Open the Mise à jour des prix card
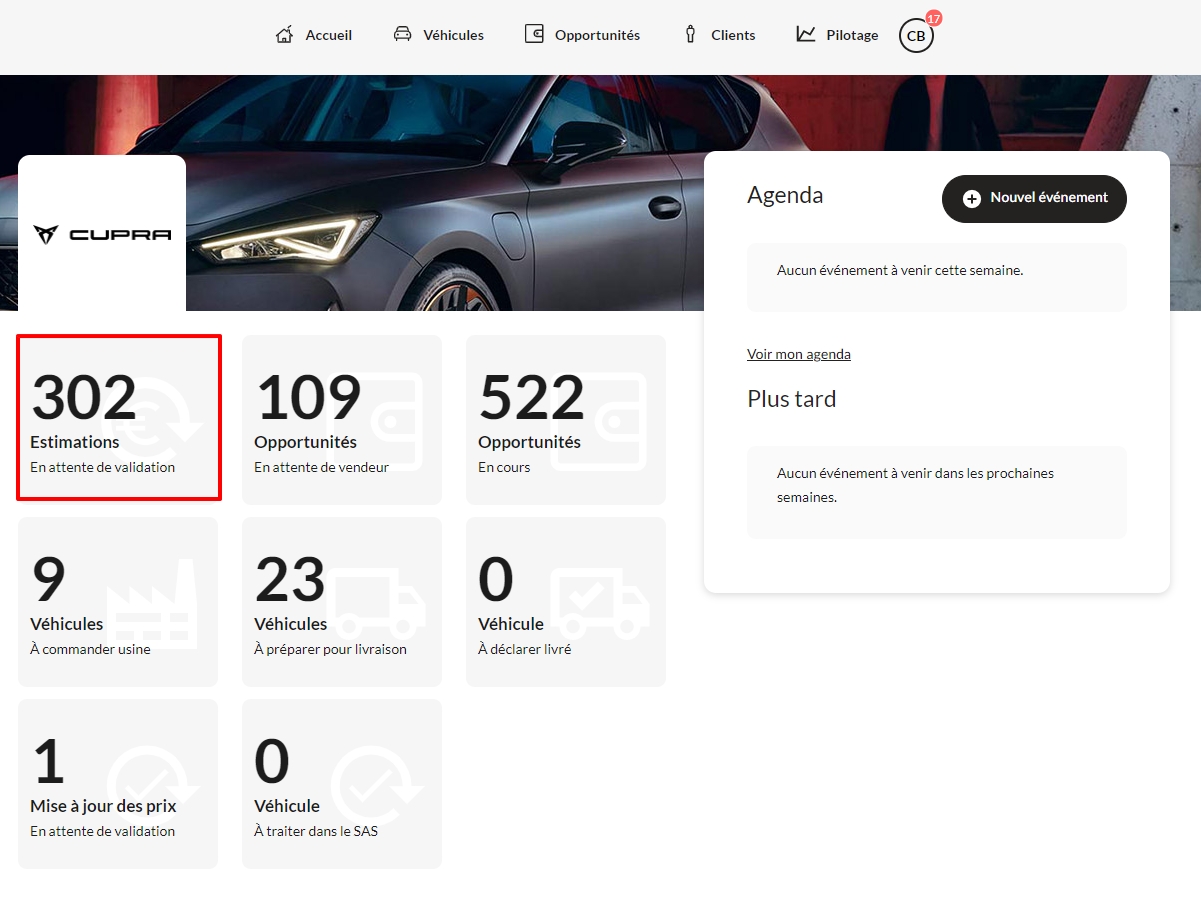The width and height of the screenshot is (1201, 904). [x=118, y=784]
